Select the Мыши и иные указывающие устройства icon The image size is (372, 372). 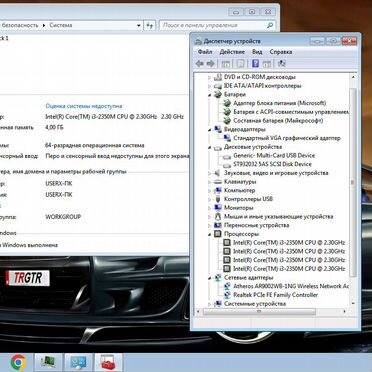pos(218,216)
